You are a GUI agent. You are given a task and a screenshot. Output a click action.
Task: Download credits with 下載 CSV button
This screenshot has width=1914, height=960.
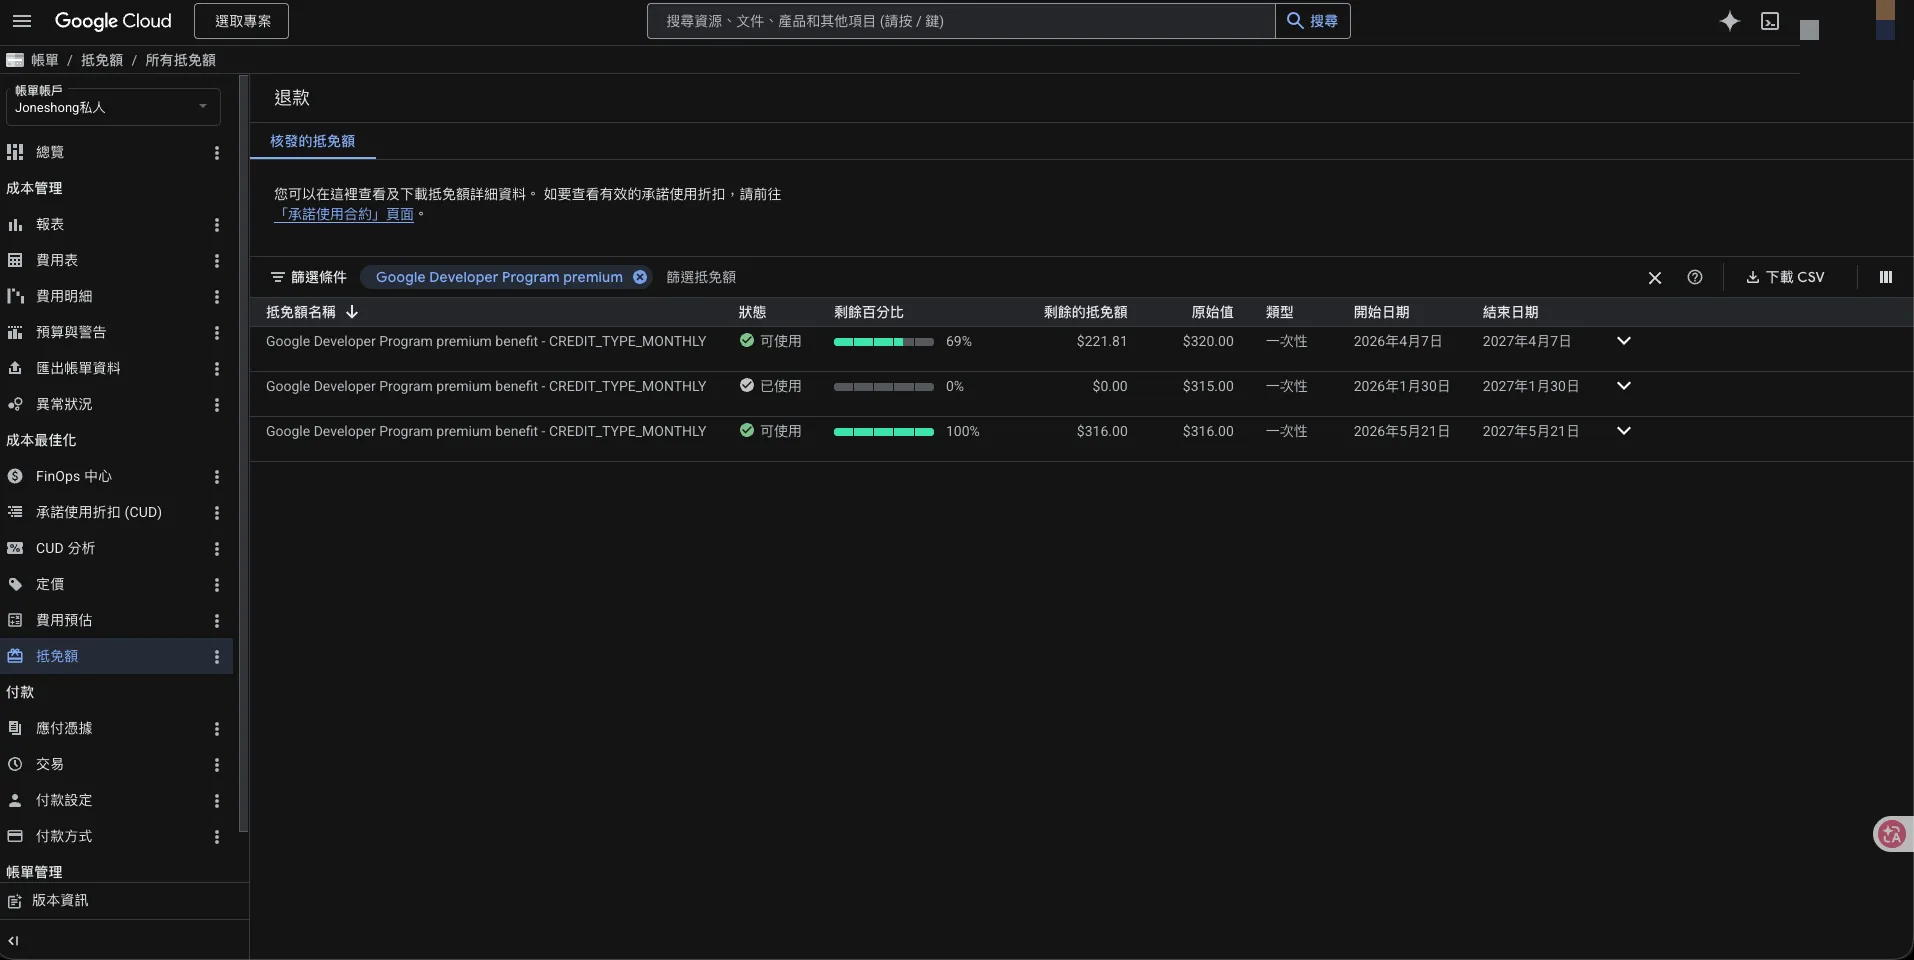1786,277
